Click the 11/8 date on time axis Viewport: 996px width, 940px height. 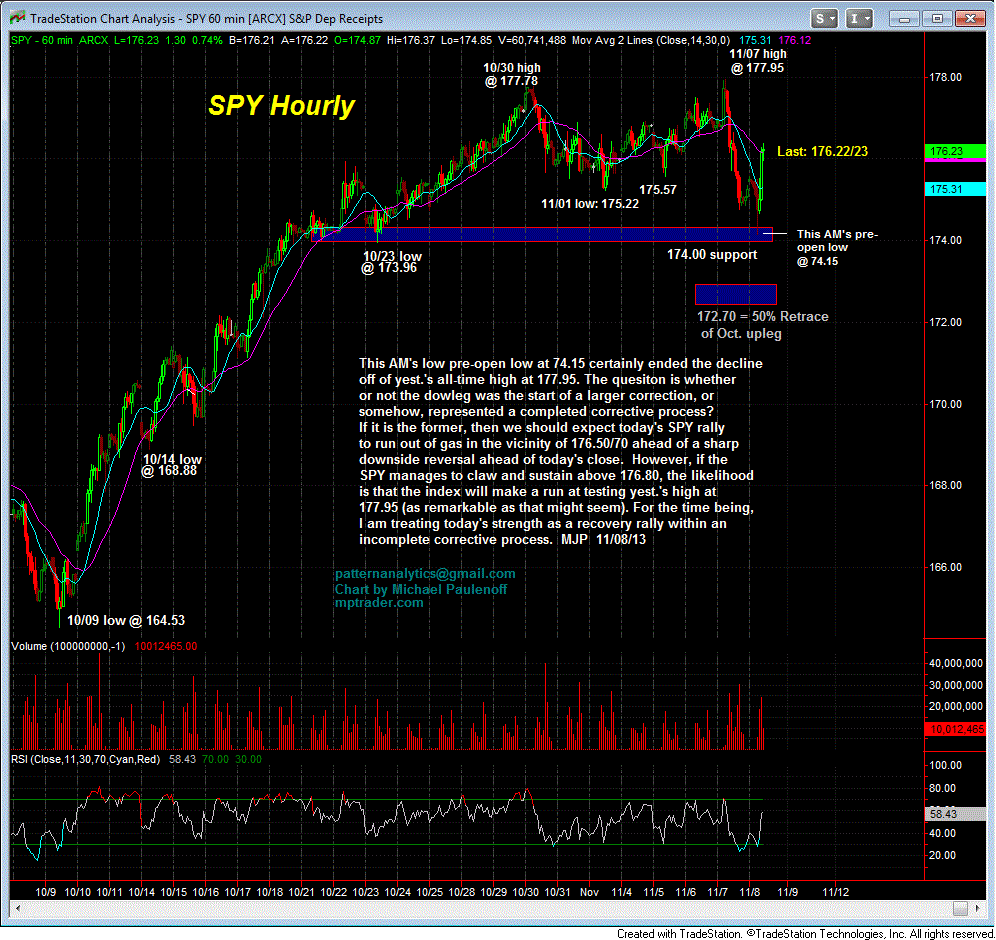750,892
